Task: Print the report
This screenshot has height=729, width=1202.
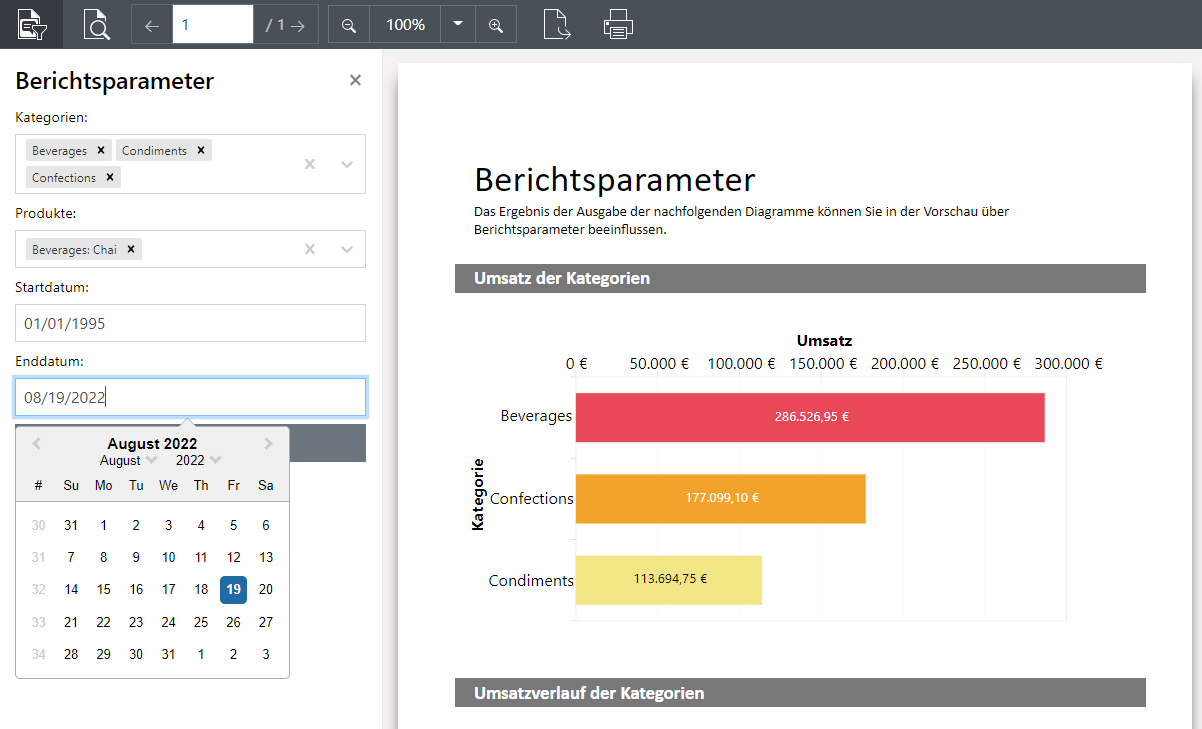Action: tap(618, 24)
